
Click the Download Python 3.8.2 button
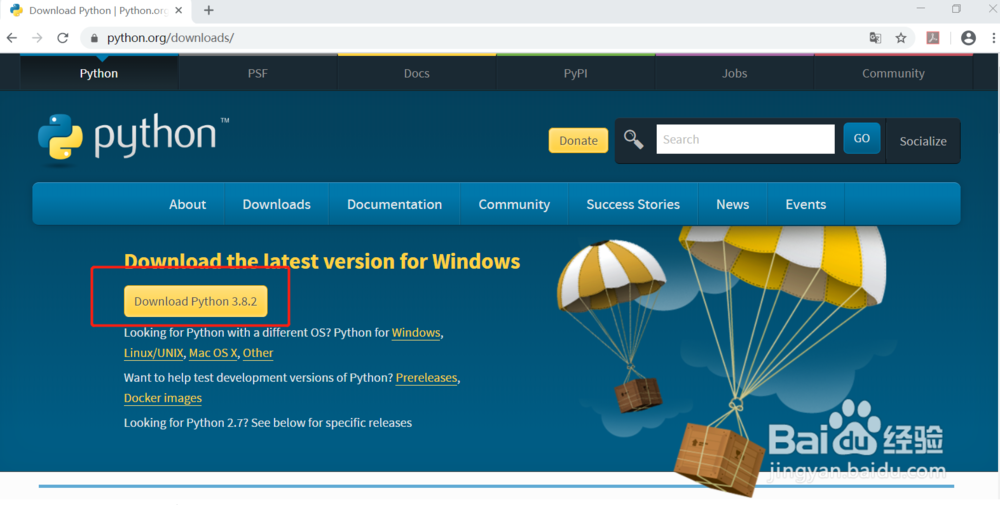tap(196, 302)
